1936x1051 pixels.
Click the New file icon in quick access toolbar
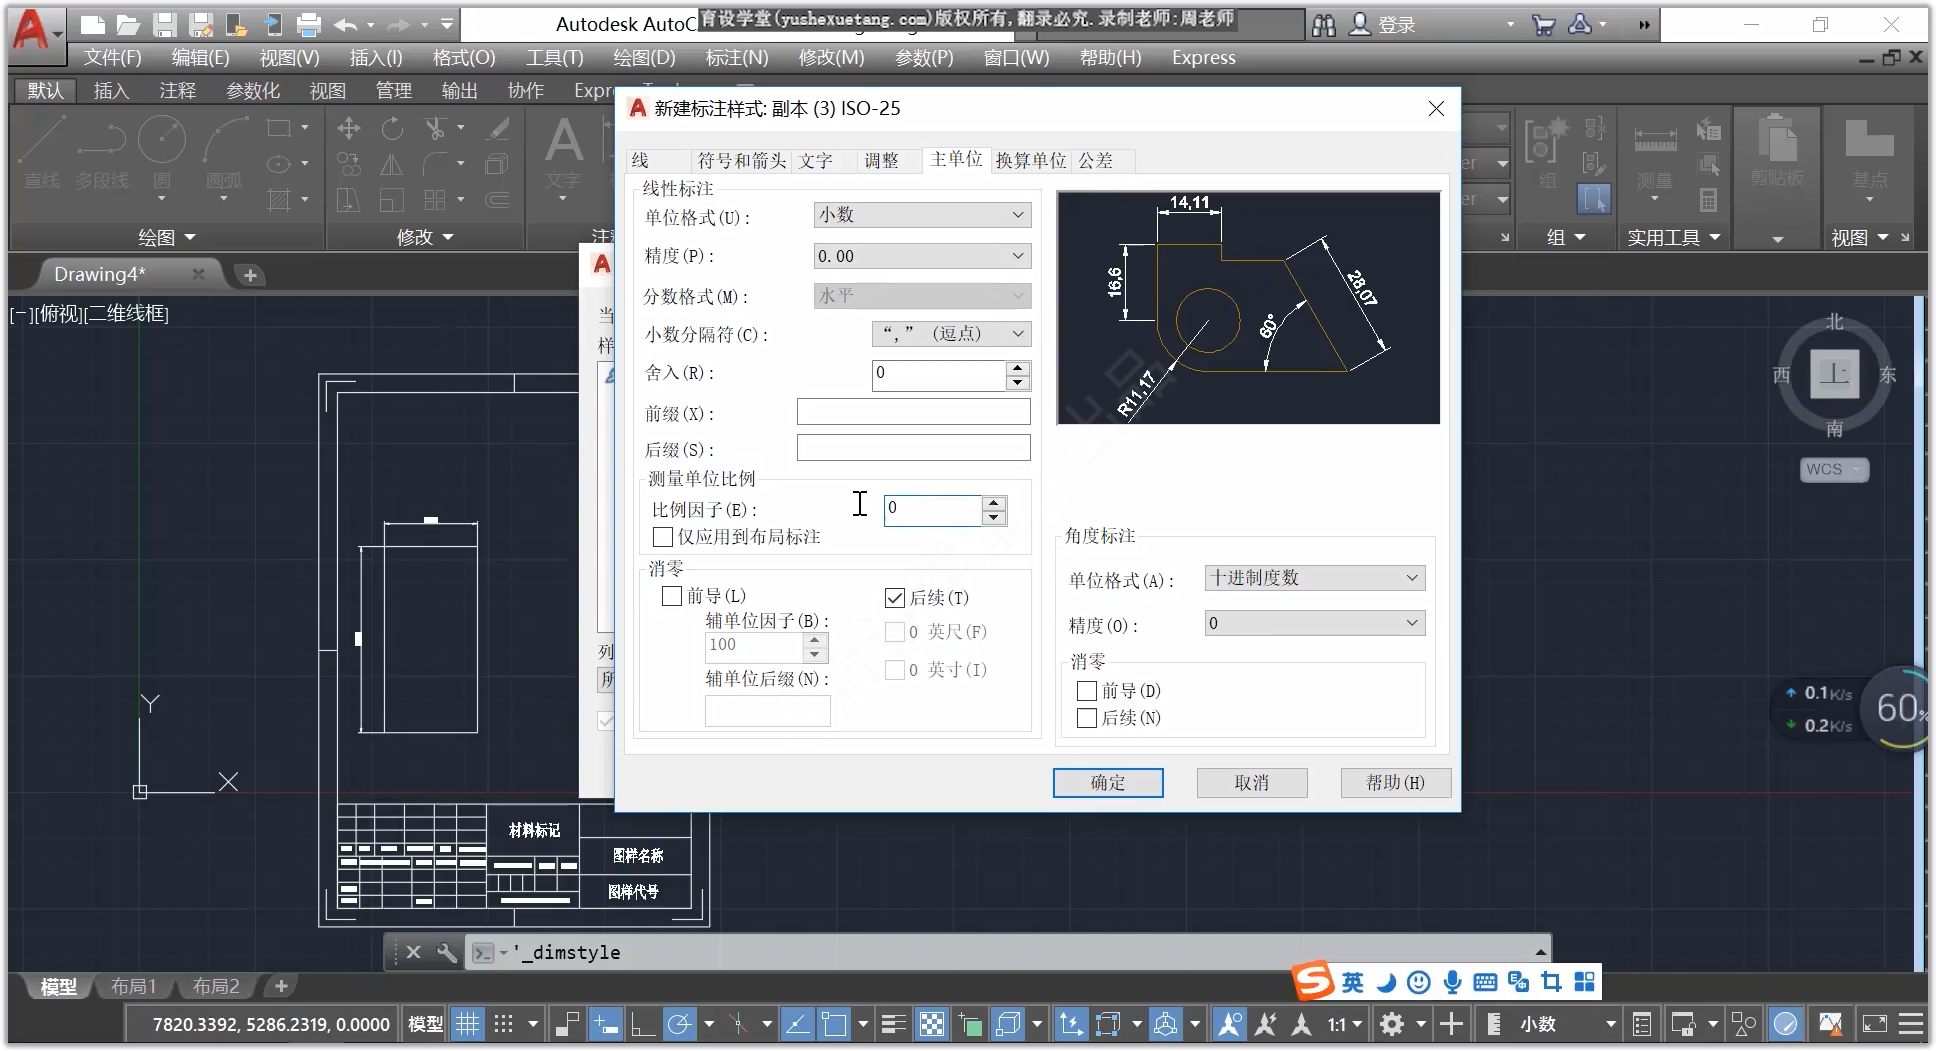click(93, 24)
